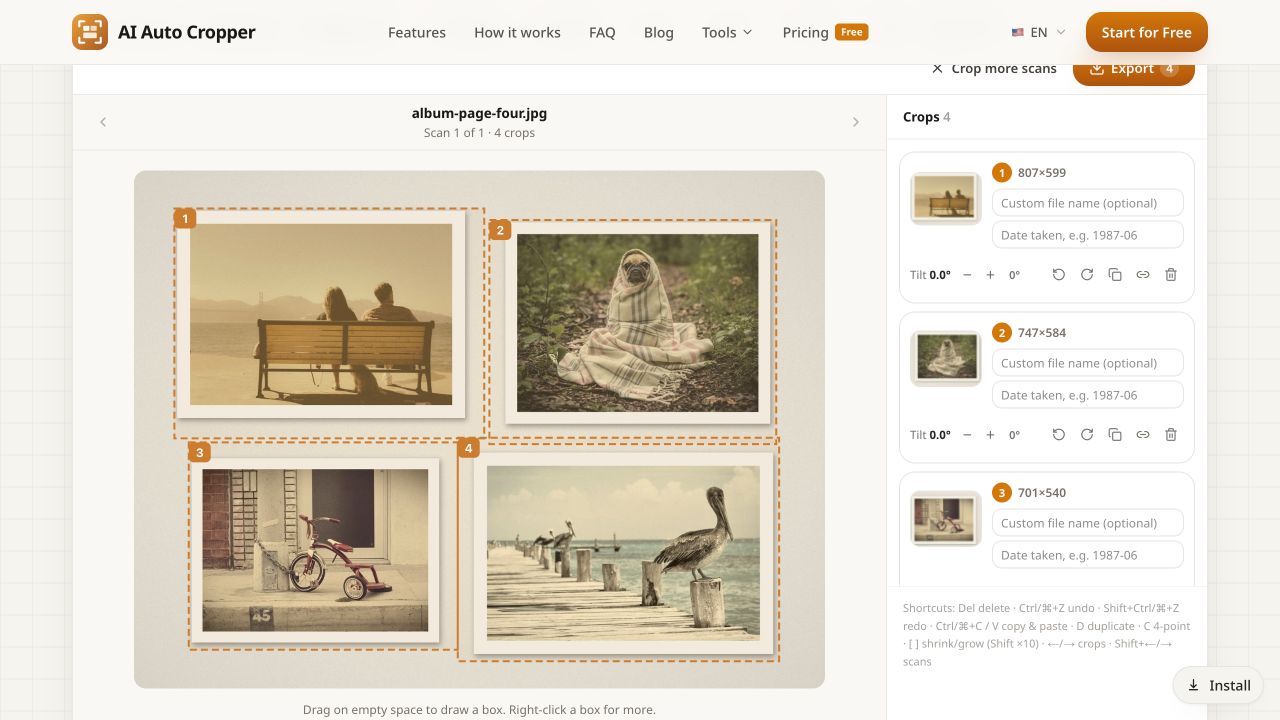
Task: Go to previous scan arrow
Action: [103, 122]
